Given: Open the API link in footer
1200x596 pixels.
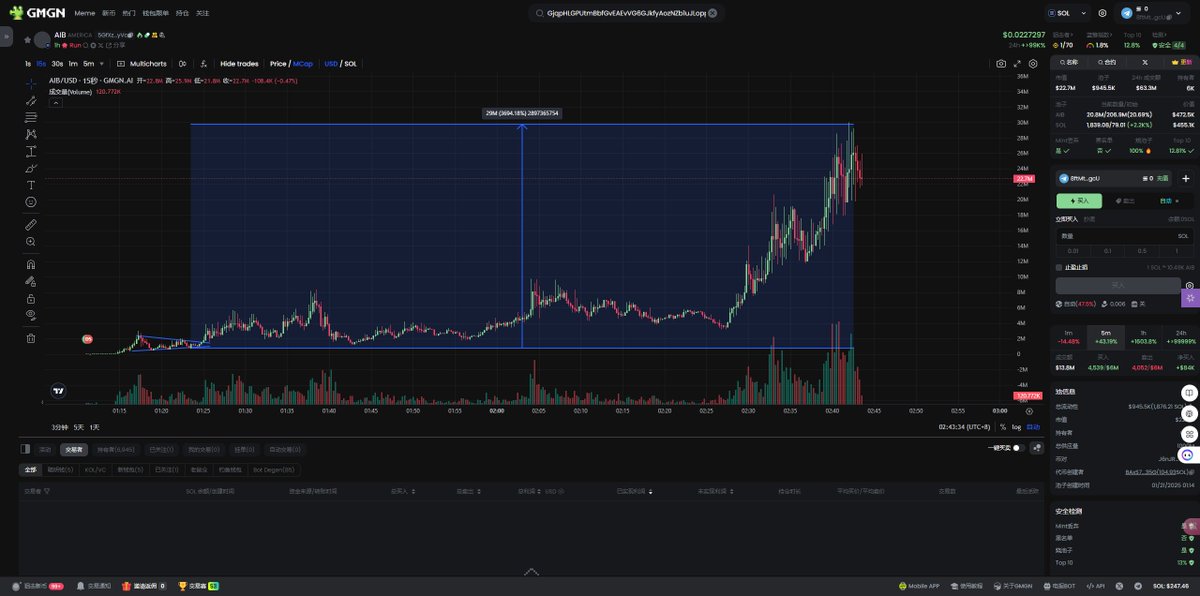Looking at the screenshot, I should pyautogui.click(x=1097, y=586).
